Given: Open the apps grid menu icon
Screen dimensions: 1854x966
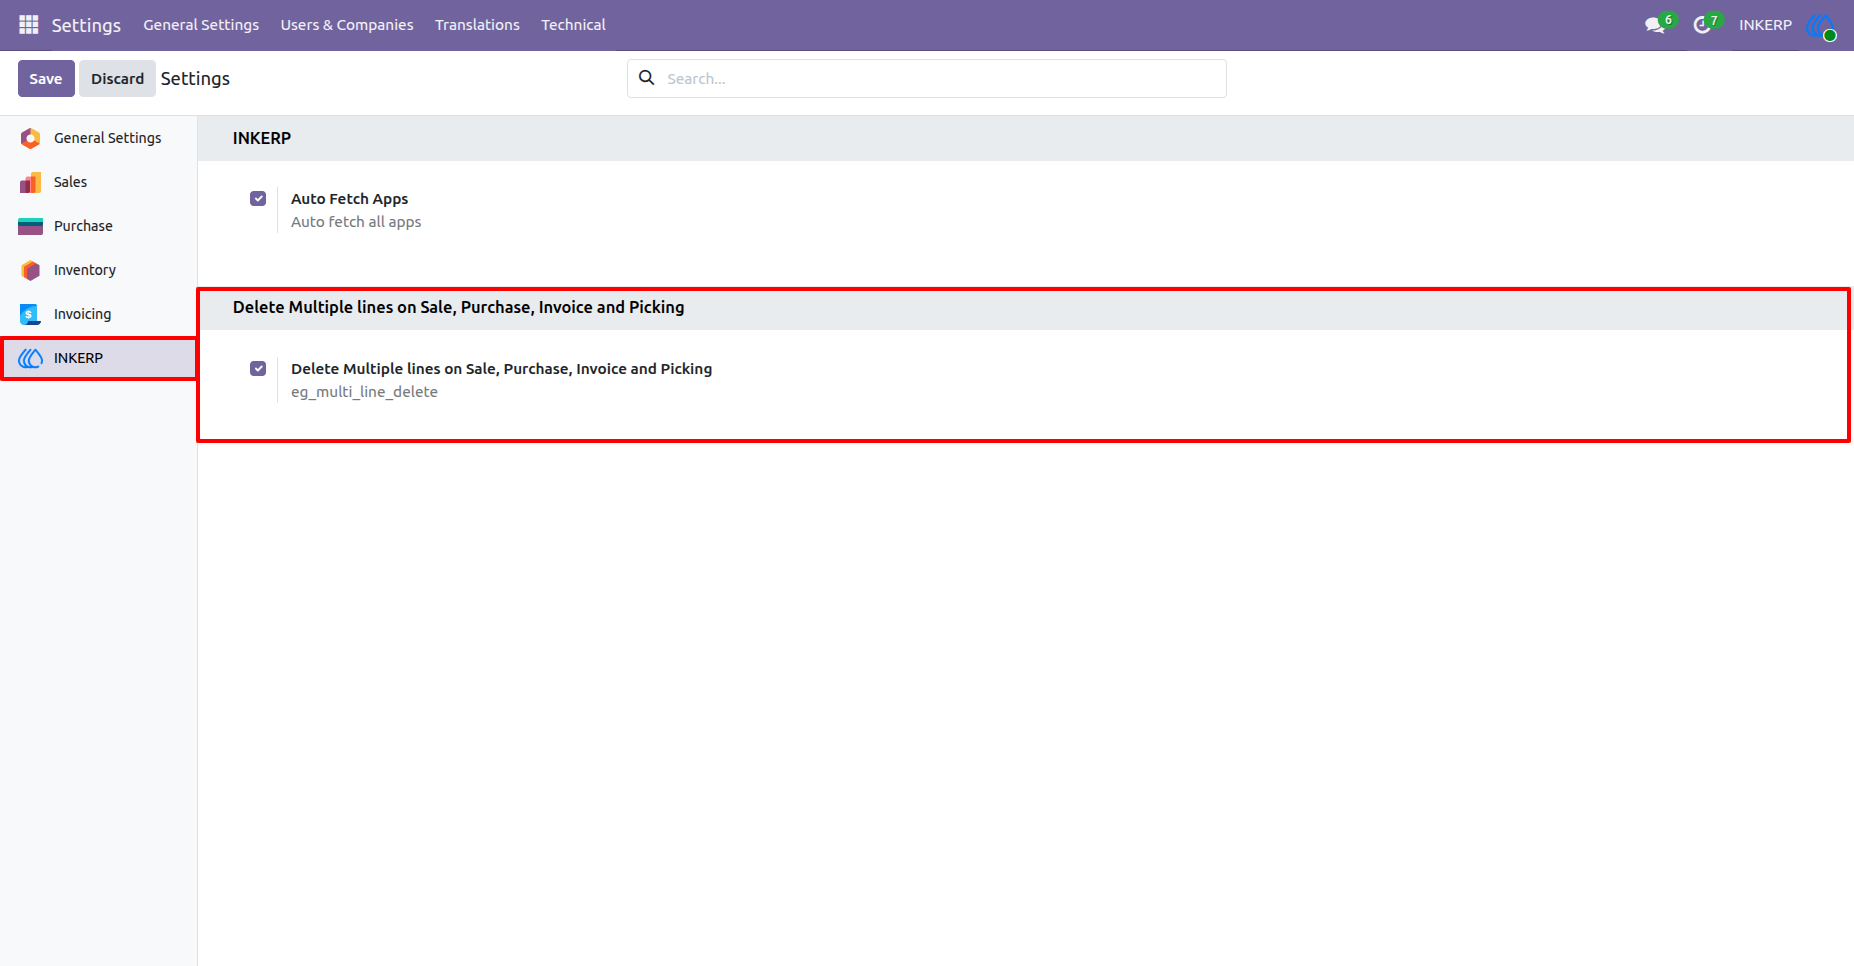Looking at the screenshot, I should coord(29,24).
